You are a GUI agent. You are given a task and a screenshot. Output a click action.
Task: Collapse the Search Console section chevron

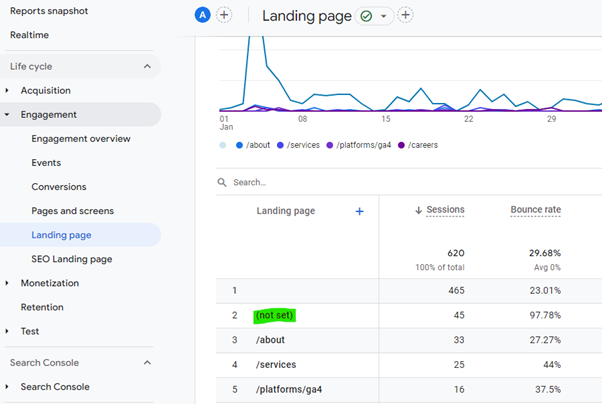[x=147, y=363]
